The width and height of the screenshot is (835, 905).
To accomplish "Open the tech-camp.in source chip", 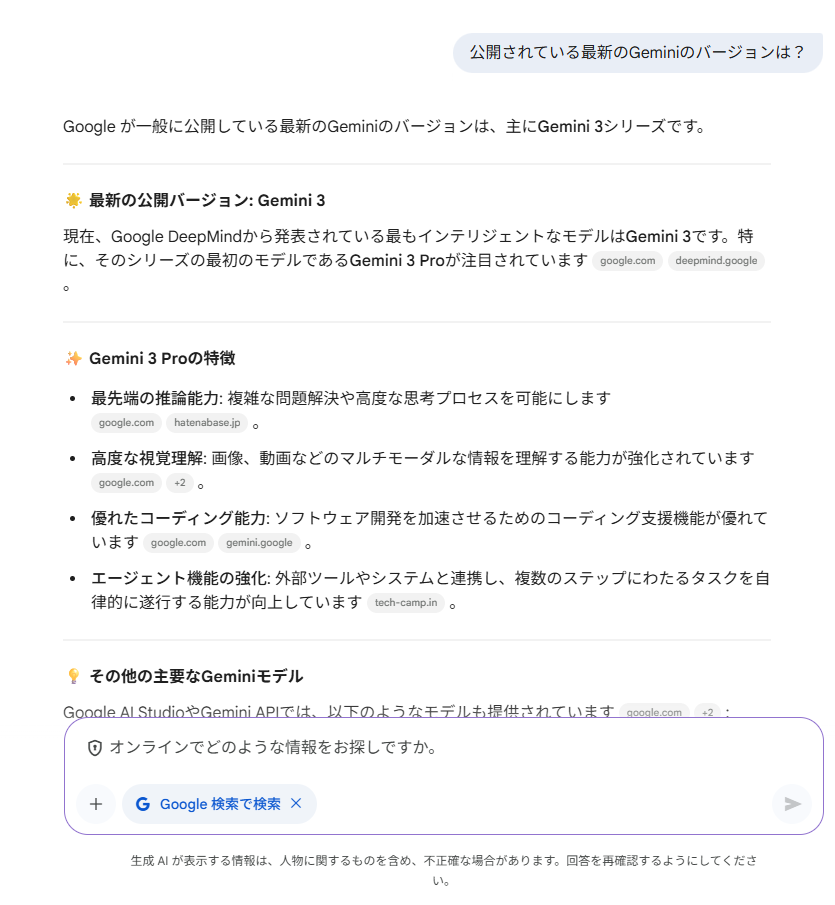I will click(x=405, y=603).
